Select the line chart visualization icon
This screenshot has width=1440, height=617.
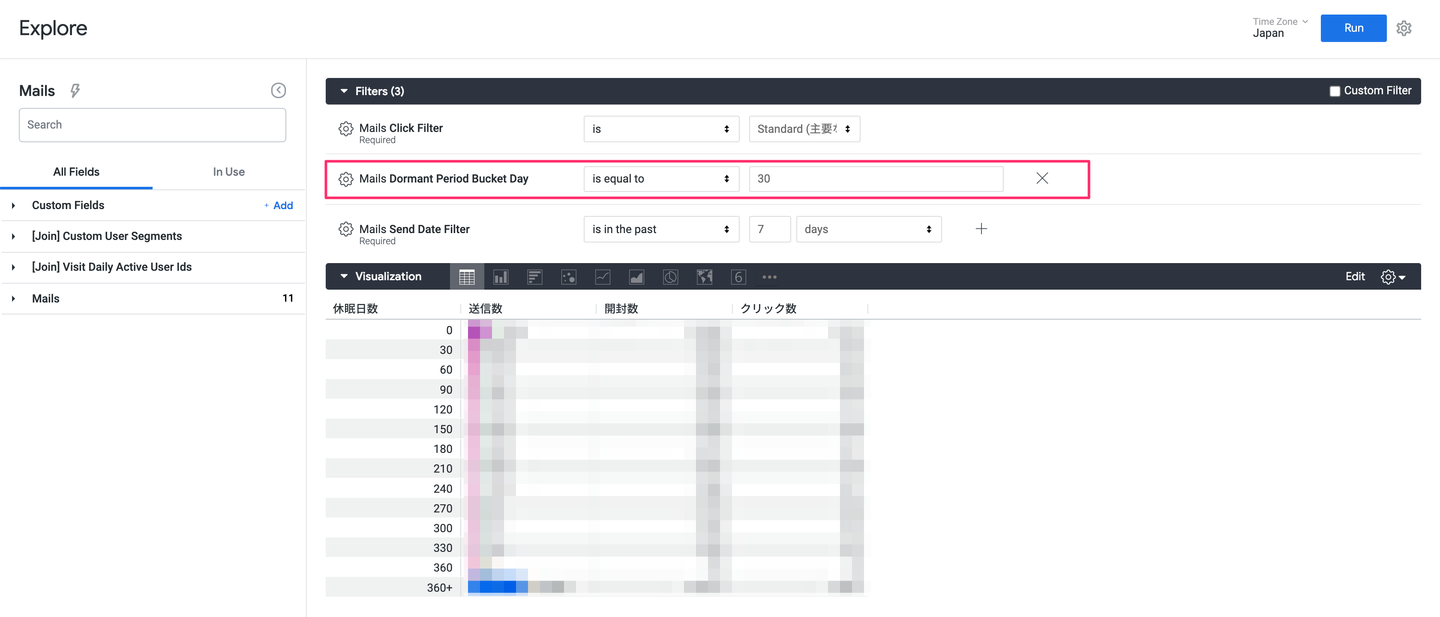click(603, 277)
